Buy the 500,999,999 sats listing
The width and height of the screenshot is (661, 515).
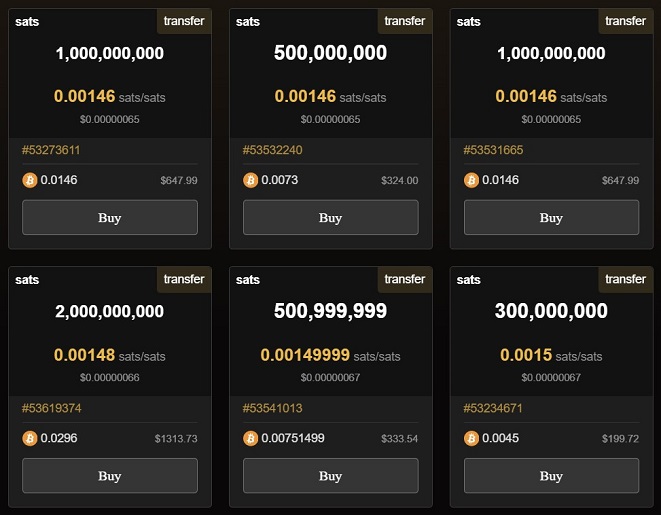pyautogui.click(x=330, y=475)
